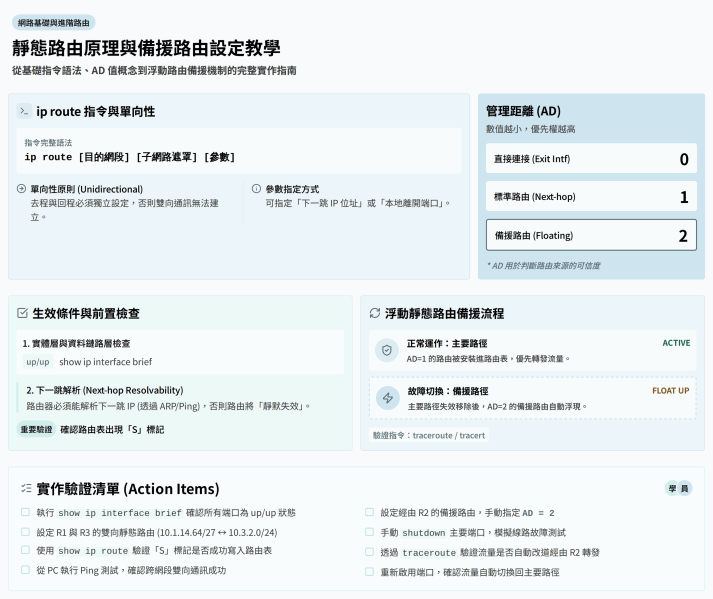The height and width of the screenshot is (599, 713).
Task: Click the 網路基礎與進階路由 category tag
Action: [x=54, y=23]
